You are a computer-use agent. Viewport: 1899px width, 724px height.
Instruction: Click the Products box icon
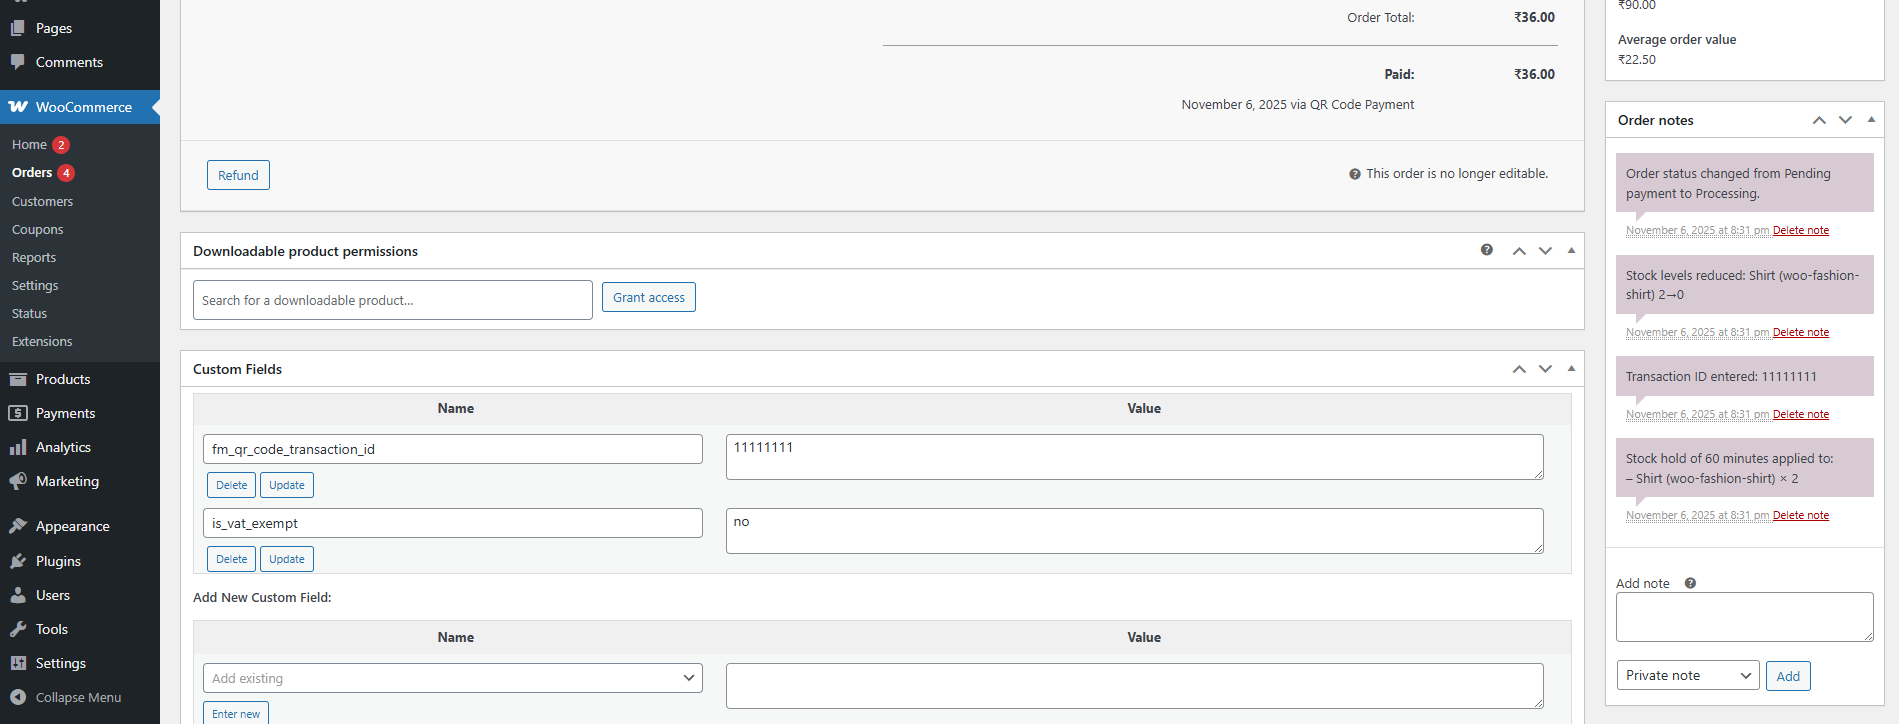pos(18,379)
